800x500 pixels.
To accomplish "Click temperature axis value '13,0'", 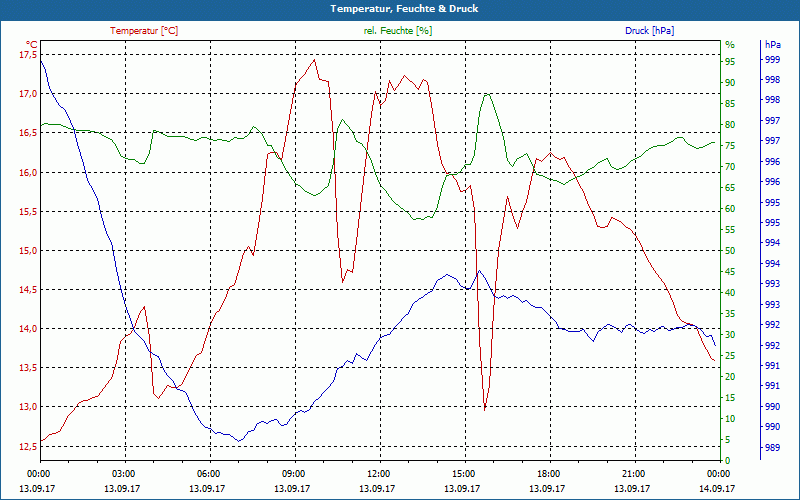I will click(29, 407).
